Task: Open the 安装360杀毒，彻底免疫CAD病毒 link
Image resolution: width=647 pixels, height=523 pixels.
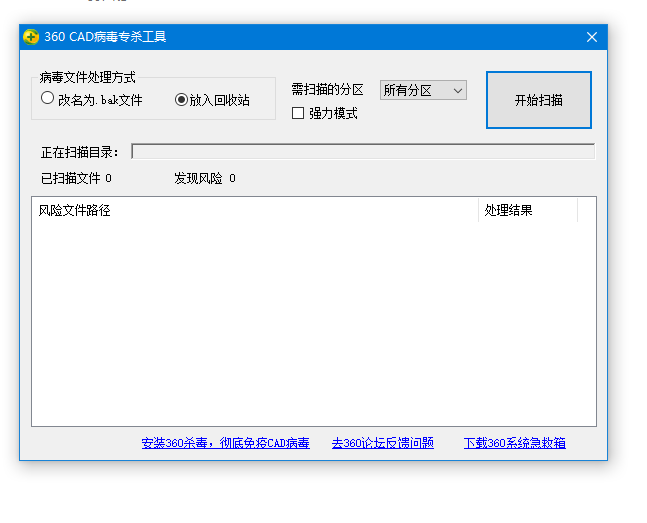Action: [x=225, y=443]
